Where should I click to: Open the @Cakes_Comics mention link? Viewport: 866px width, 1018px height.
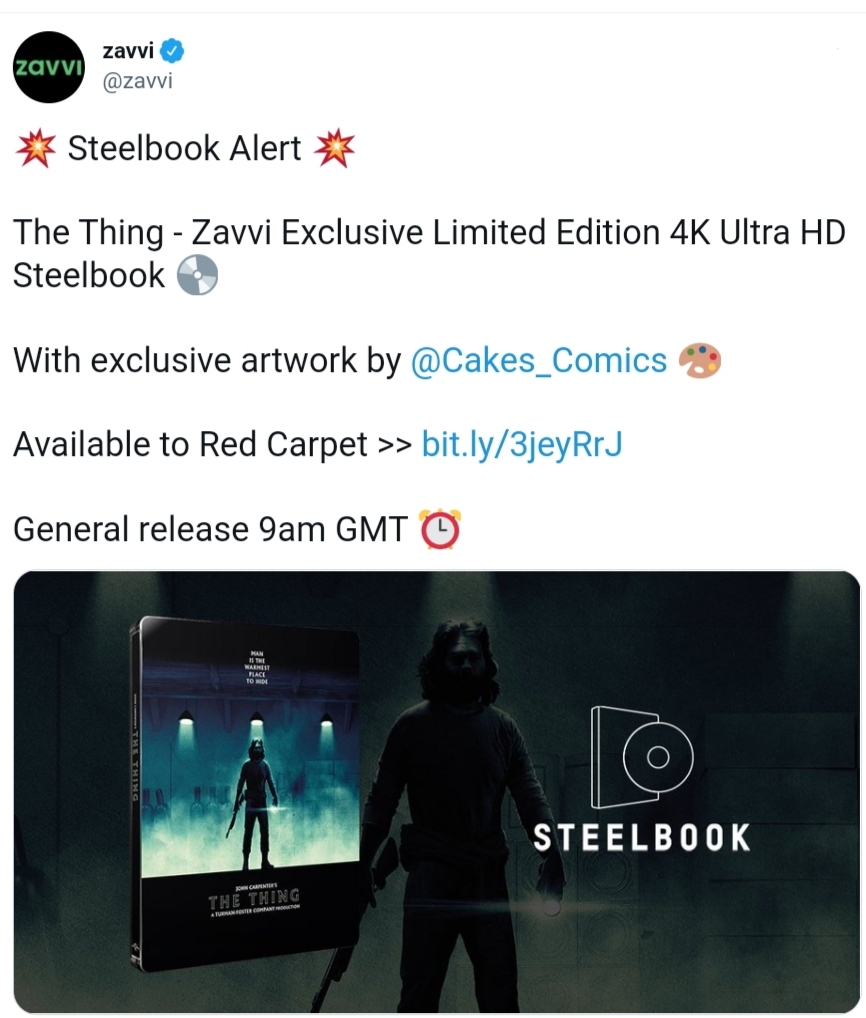pyautogui.click(x=539, y=360)
